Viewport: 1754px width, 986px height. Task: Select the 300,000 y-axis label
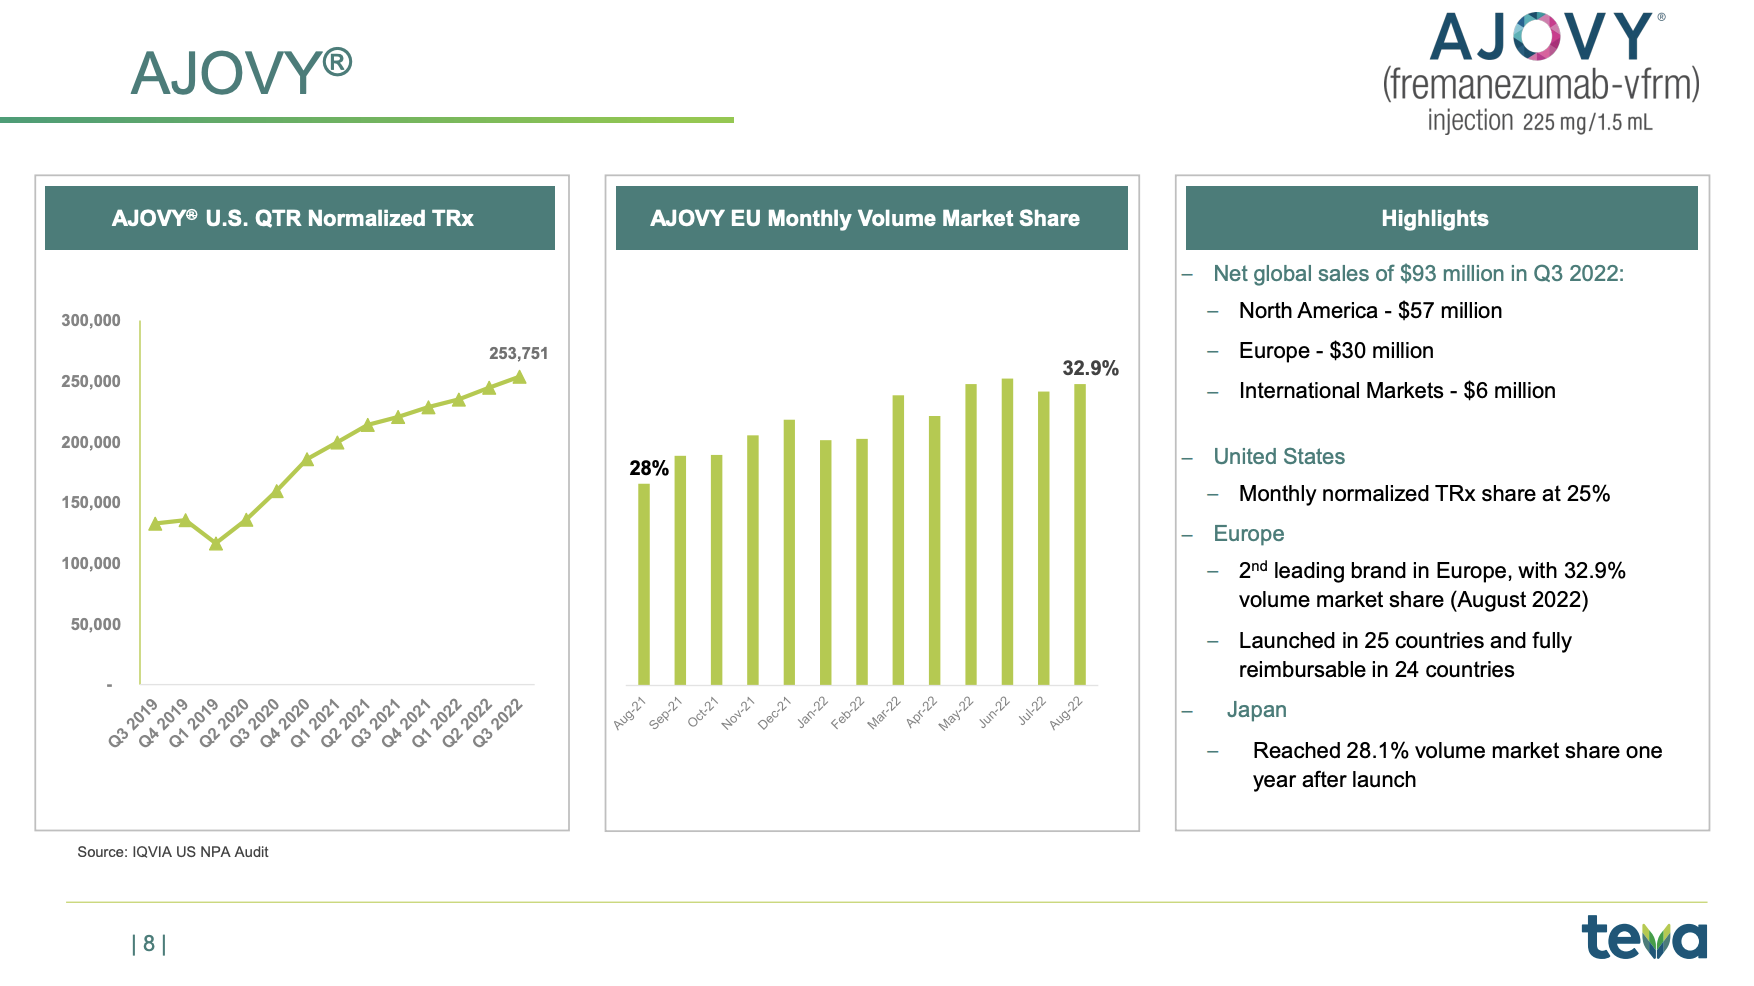click(91, 321)
